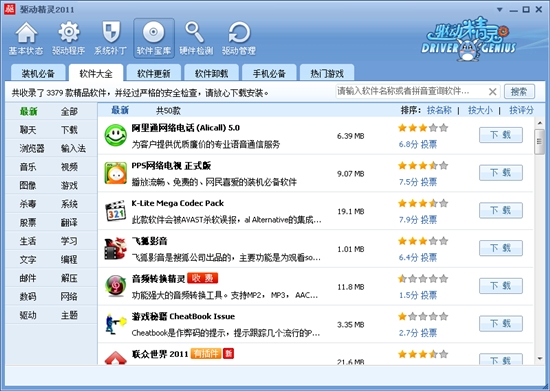This screenshot has width=550, height=391.
Task: Click the K-Lite Mega Codec Pack icon
Action: pos(115,211)
